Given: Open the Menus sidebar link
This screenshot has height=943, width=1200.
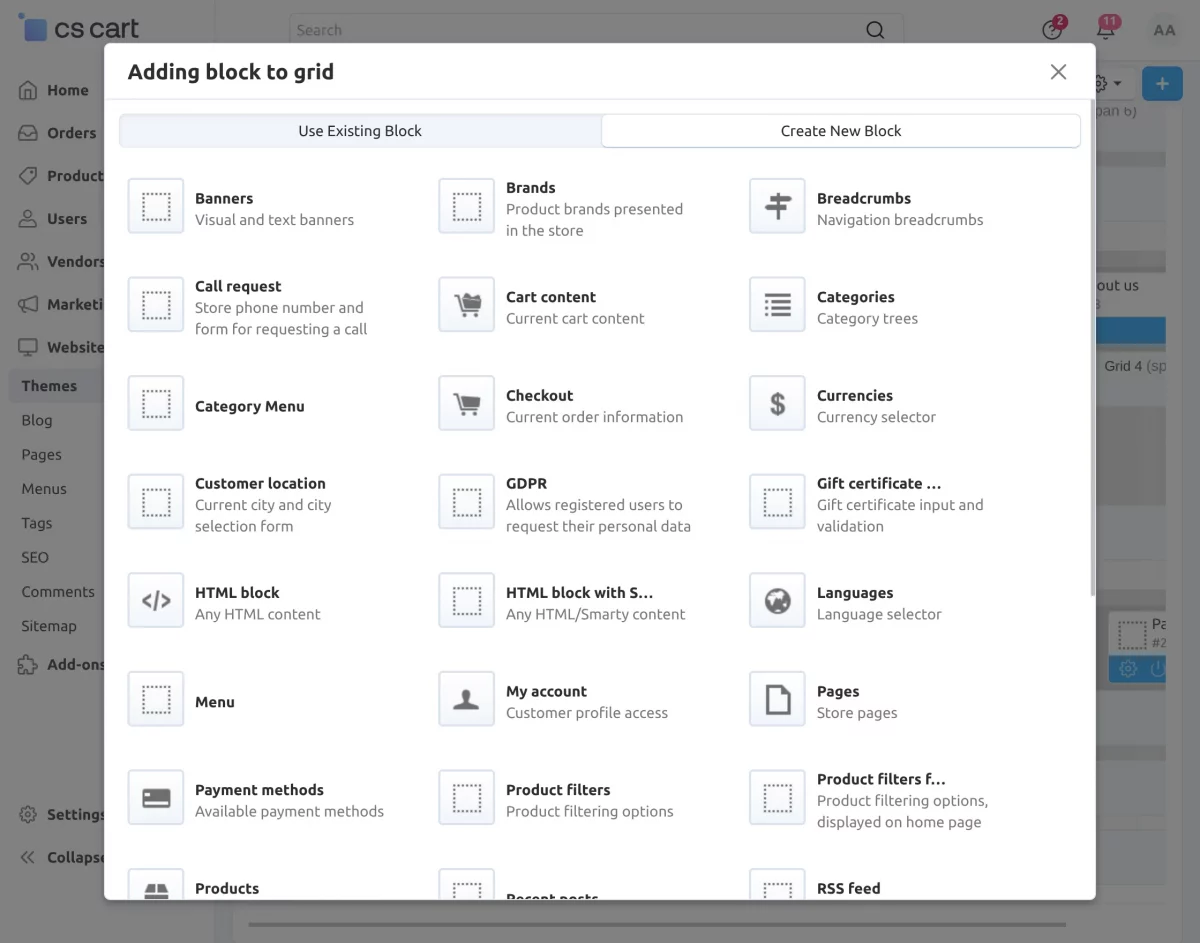Looking at the screenshot, I should pyautogui.click(x=44, y=489).
